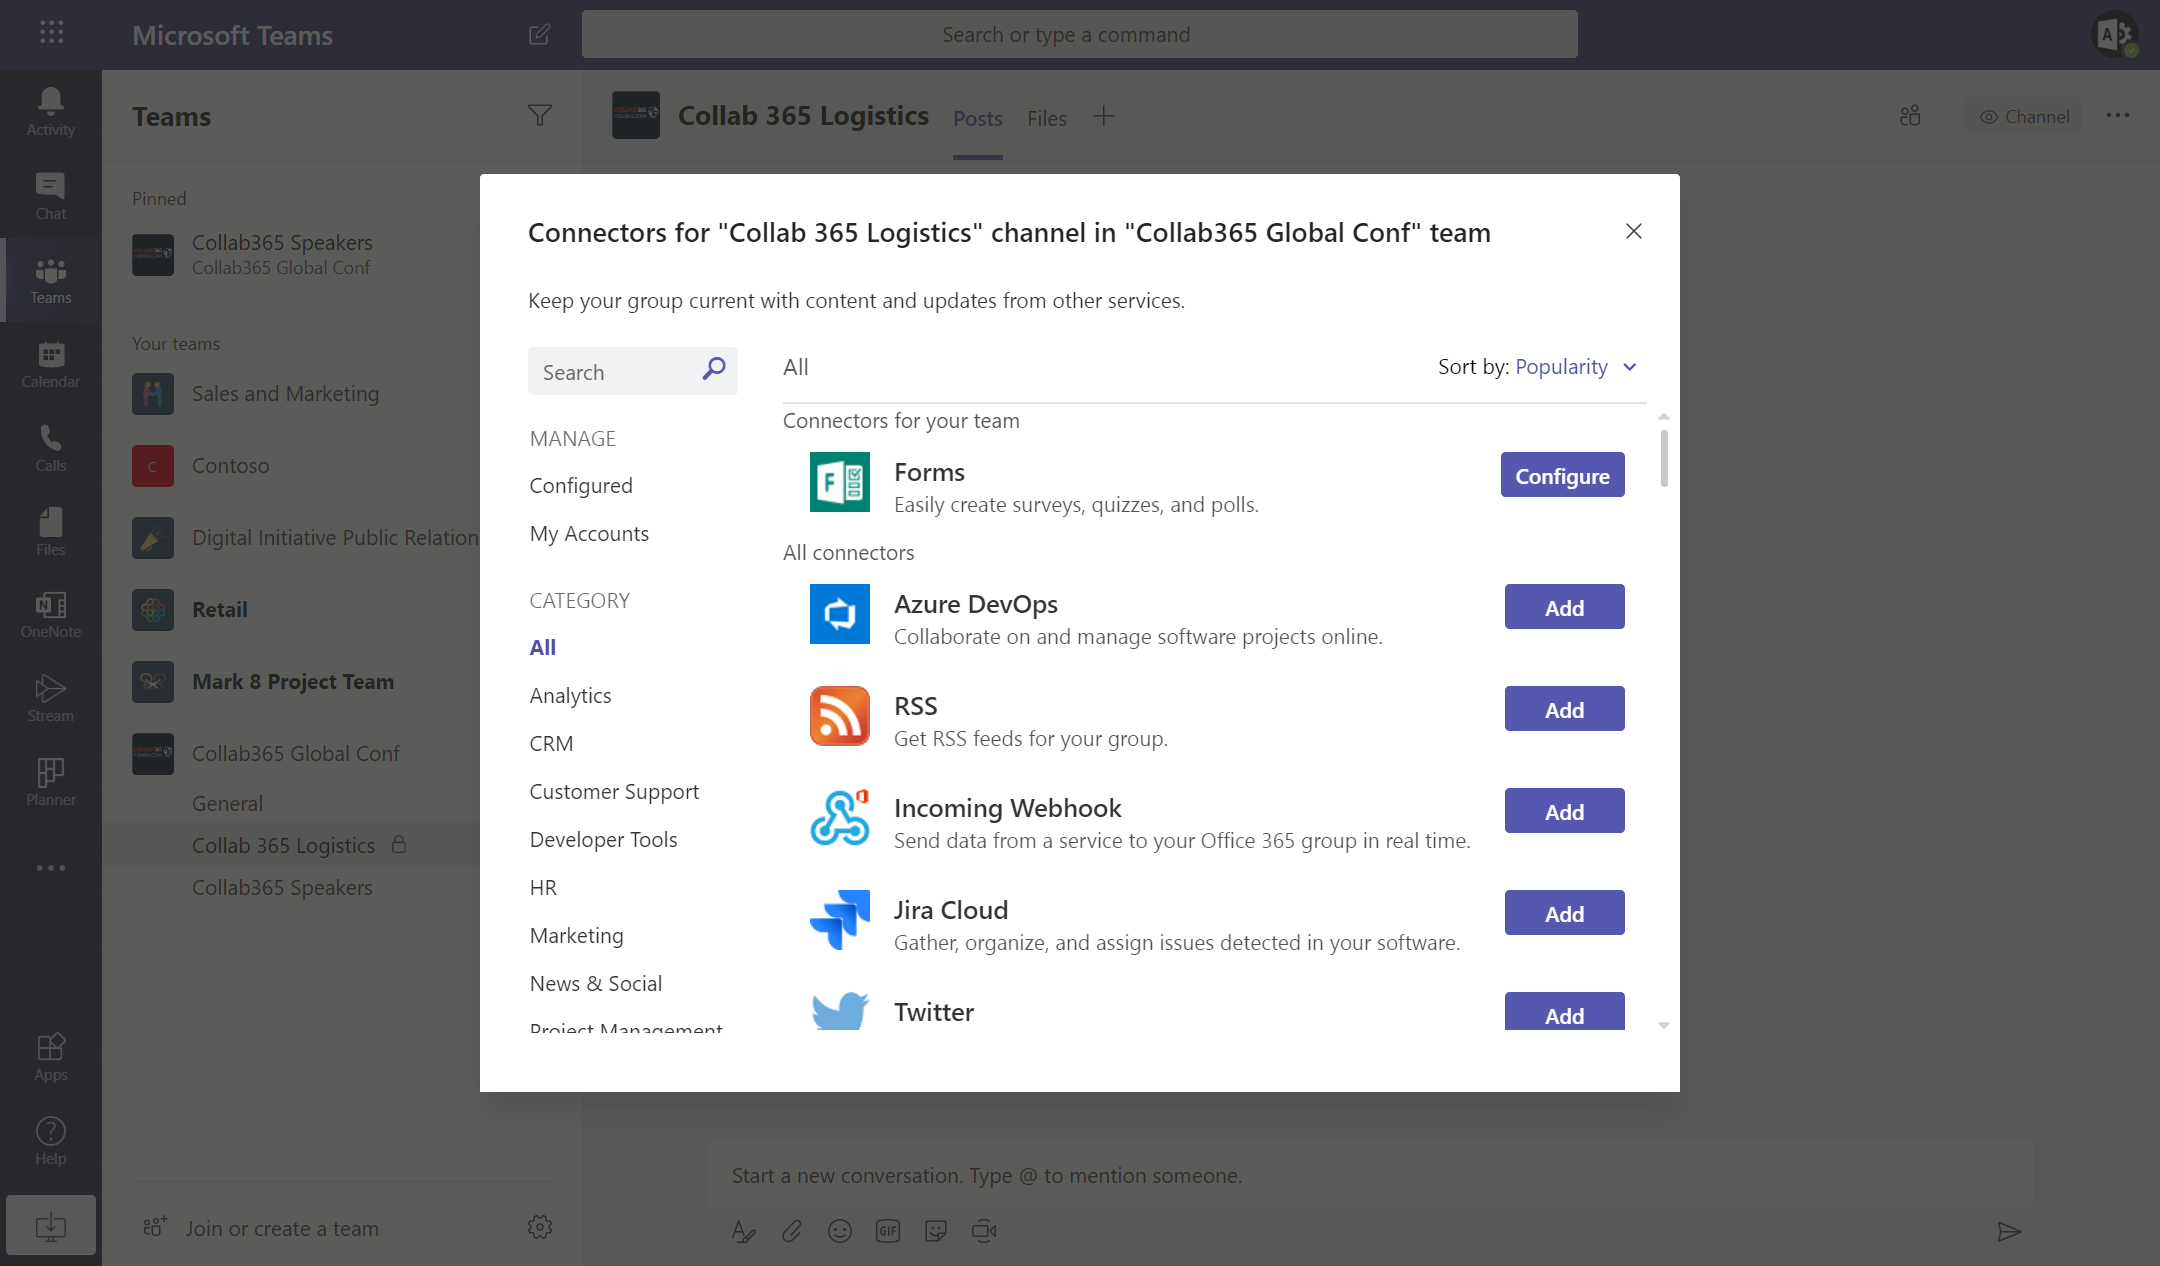Open the Apps store icon
2160x1266 pixels.
50,1057
